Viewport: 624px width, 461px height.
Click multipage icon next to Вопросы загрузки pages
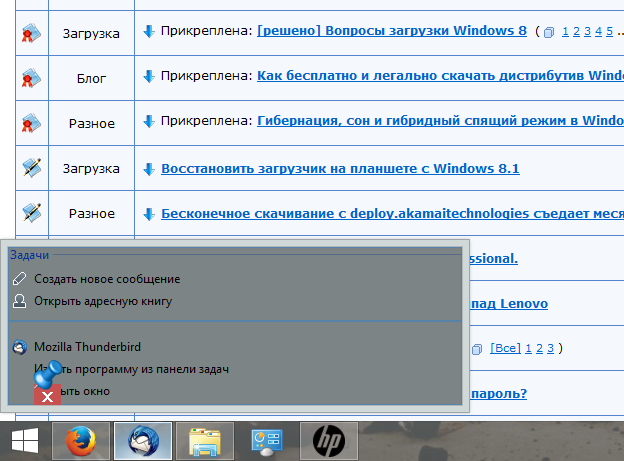[x=549, y=32]
